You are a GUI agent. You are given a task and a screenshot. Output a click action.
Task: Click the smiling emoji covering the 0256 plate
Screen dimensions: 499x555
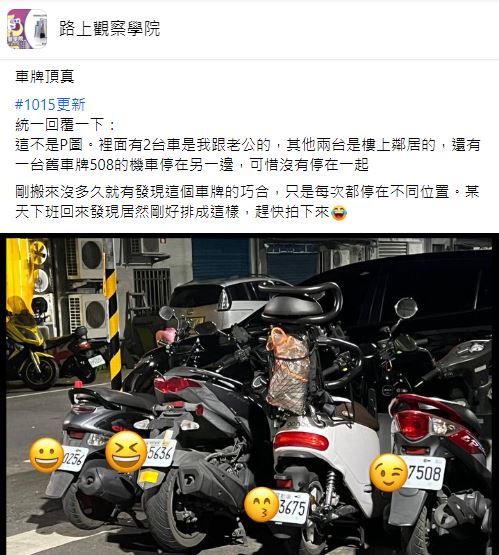46,455
